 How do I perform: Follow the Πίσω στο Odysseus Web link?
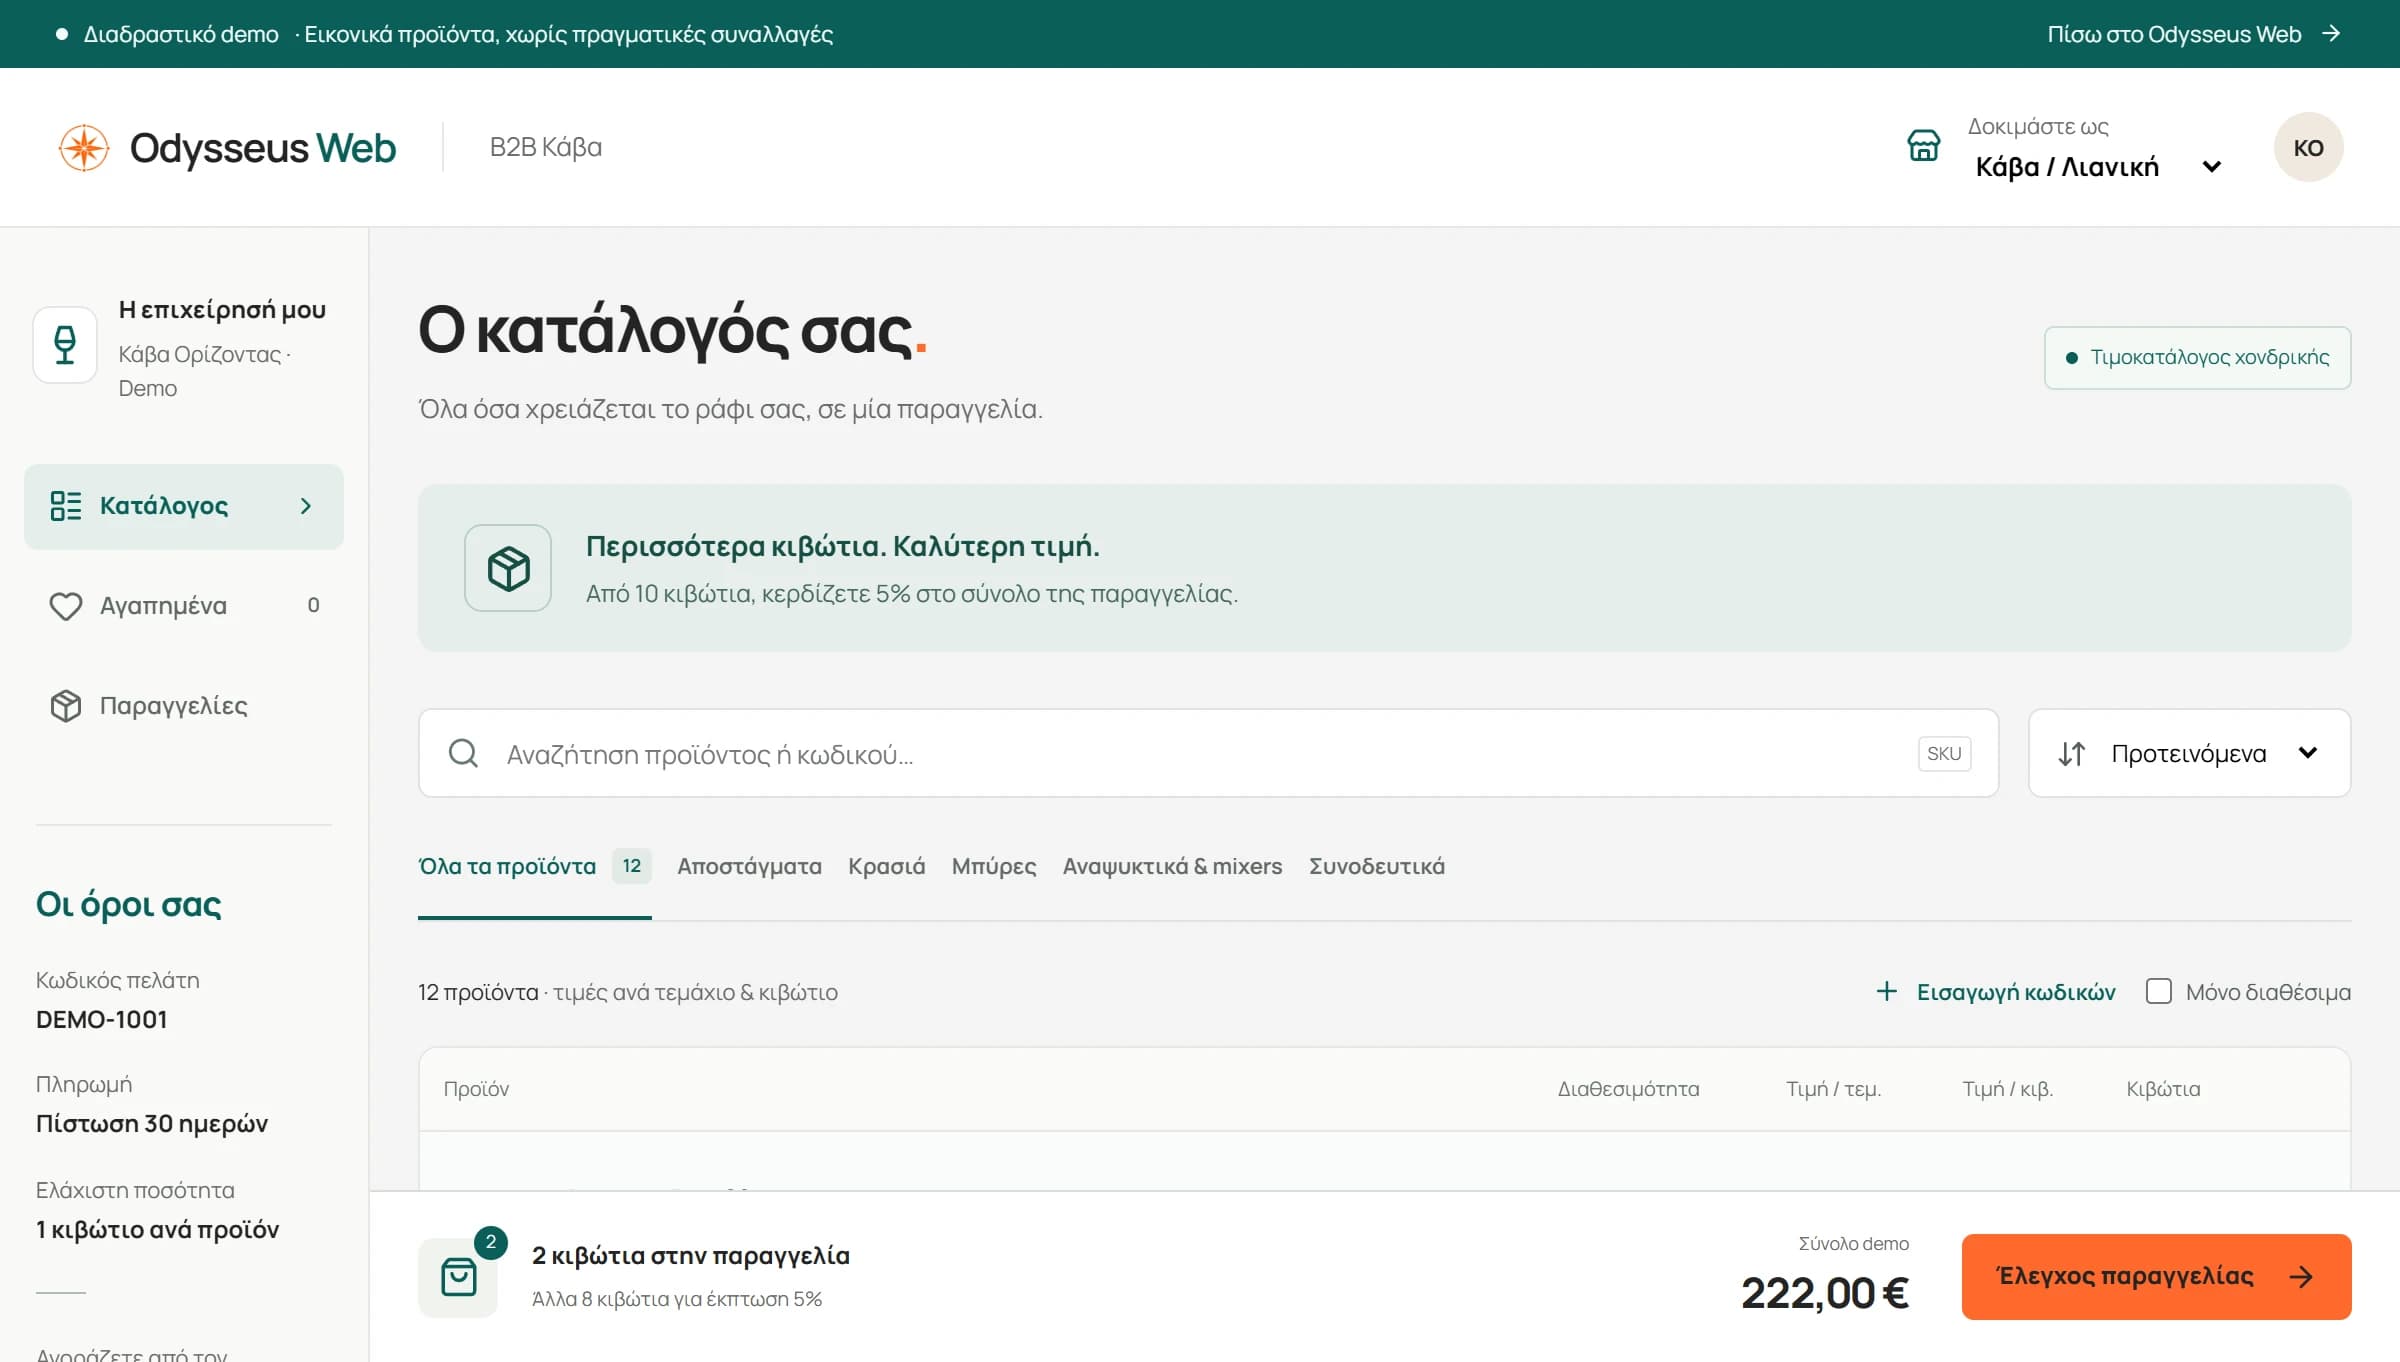(2194, 34)
